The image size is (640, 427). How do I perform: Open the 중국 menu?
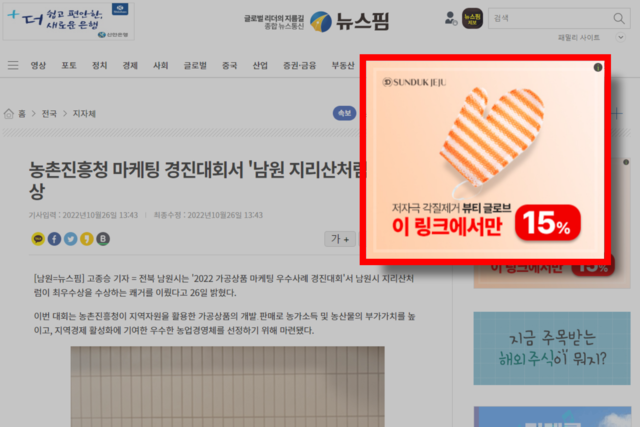[x=229, y=65]
